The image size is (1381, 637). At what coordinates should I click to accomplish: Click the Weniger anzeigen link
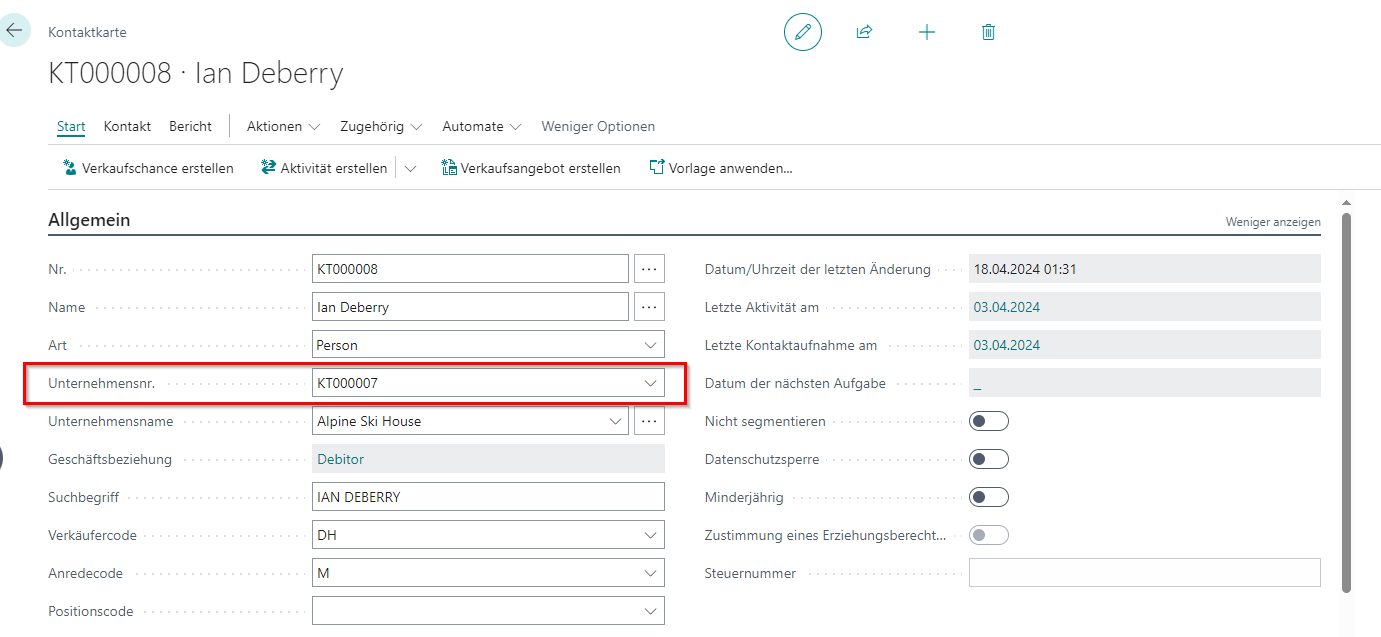coord(1273,222)
